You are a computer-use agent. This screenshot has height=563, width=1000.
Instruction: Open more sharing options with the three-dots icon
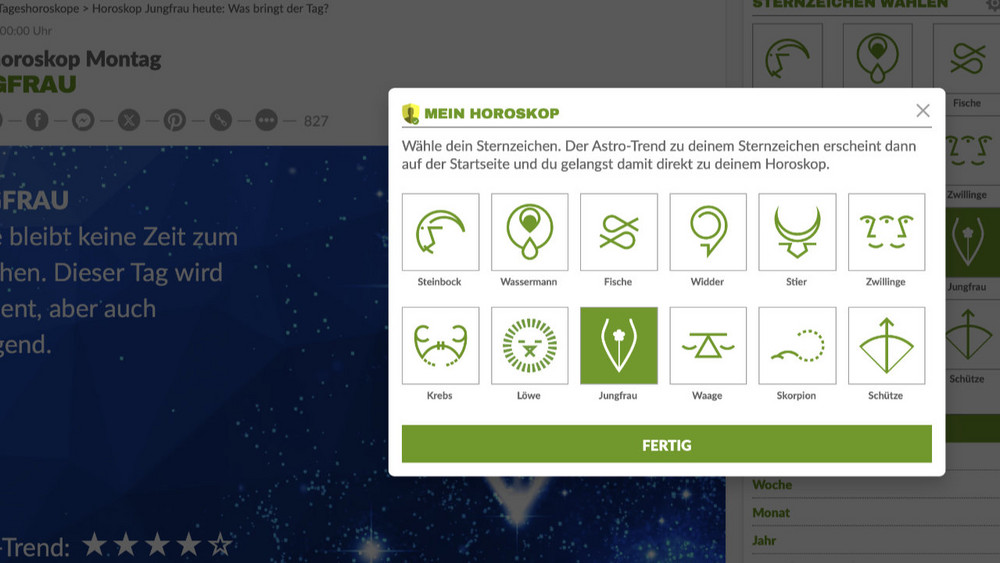pyautogui.click(x=266, y=121)
